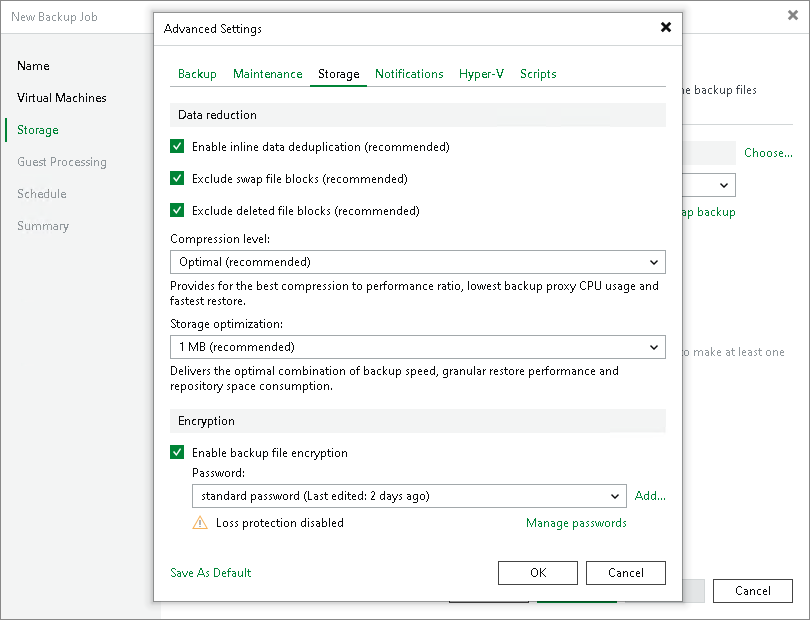Open the Hyper-V tab
Viewport: 810px width, 620px height.
click(x=481, y=74)
